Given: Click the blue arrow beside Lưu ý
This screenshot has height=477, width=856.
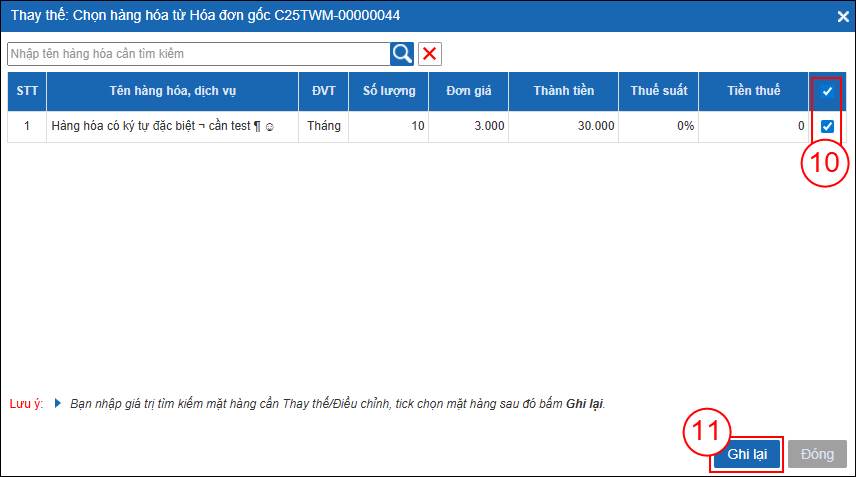Looking at the screenshot, I should tap(58, 404).
